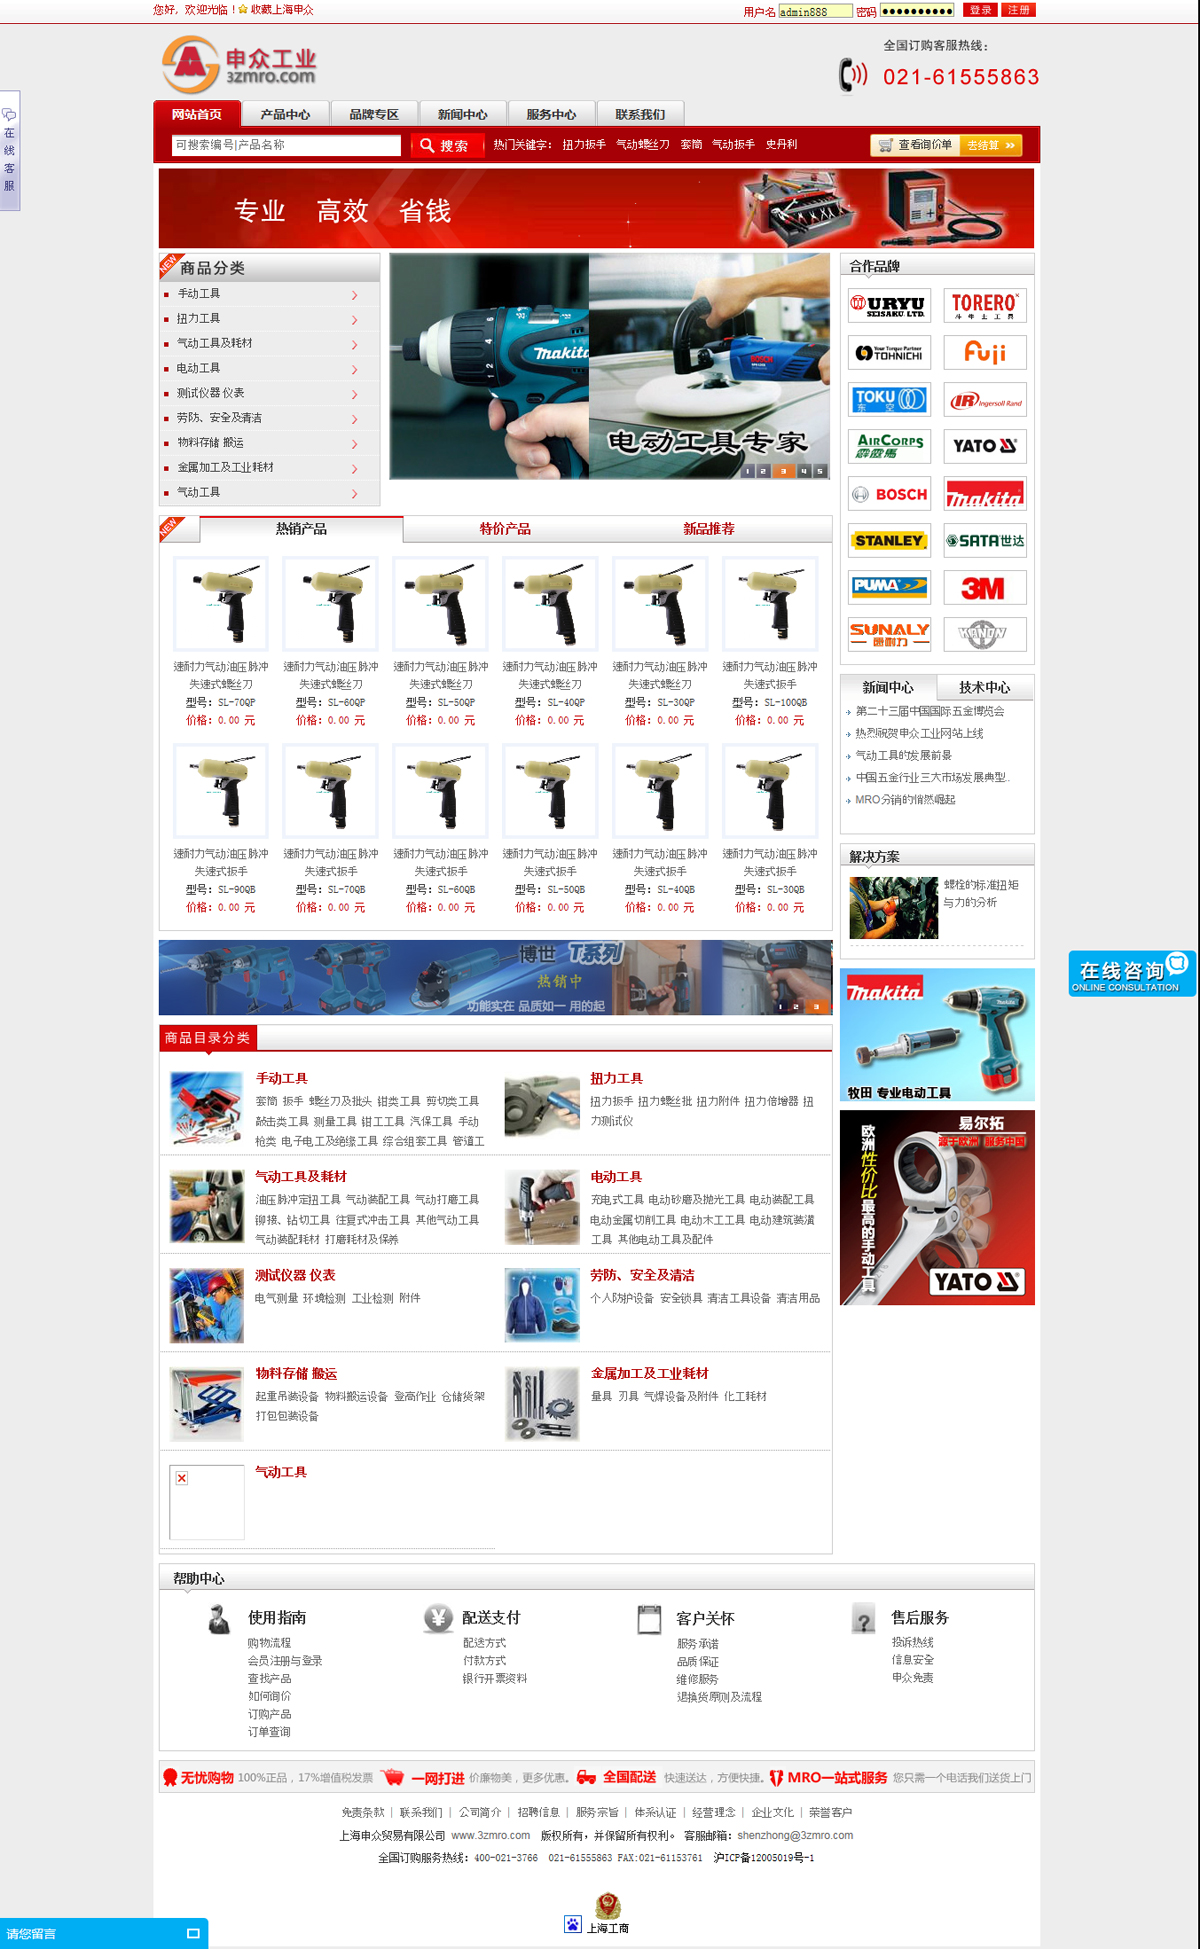
Task: Click the Makita brand logo
Action: coord(984,495)
